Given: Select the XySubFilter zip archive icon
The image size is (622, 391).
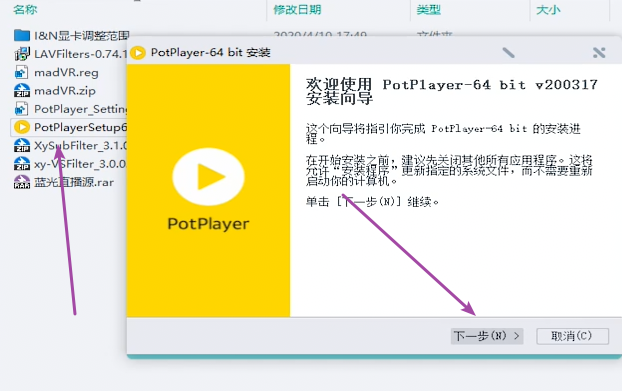Looking at the screenshot, I should tap(22, 145).
